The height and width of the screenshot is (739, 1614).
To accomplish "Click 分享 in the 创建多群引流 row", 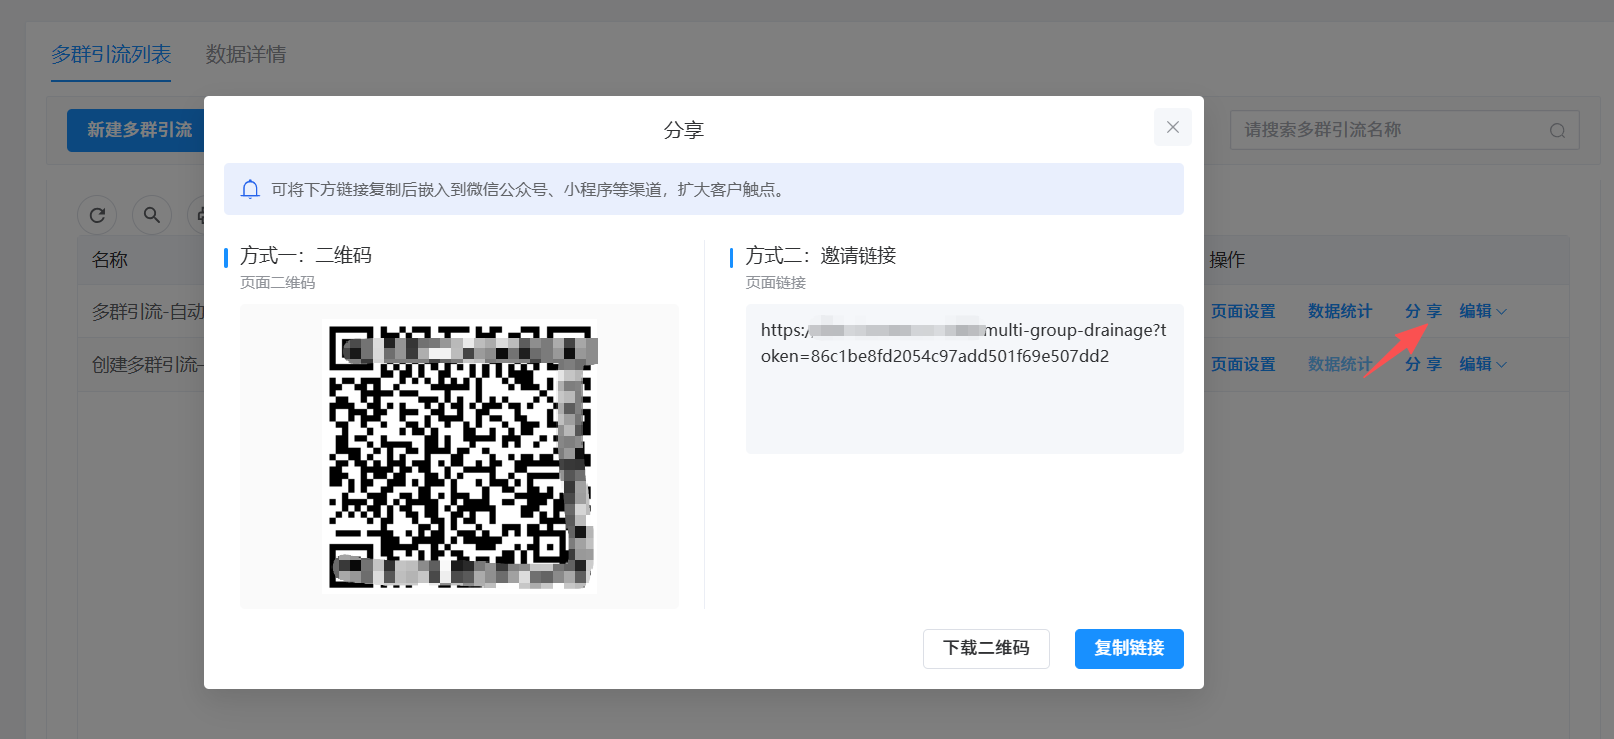I will [x=1423, y=364].
